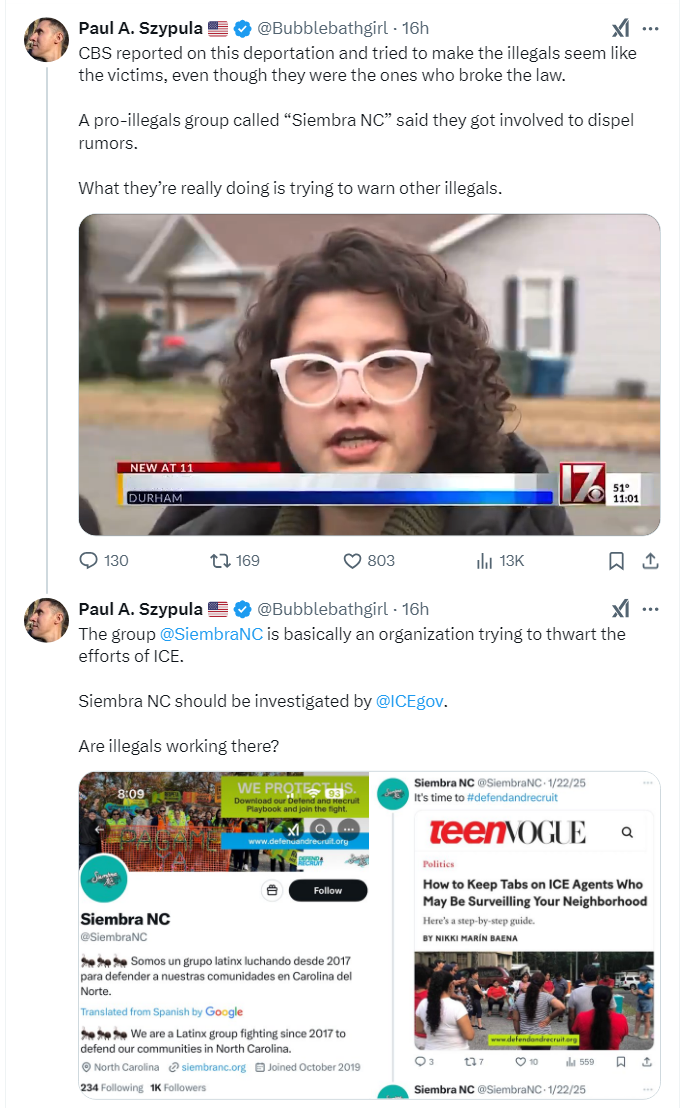This screenshot has height=1108, width=682.
Task: Open Siembra NC profile screenshot image
Action: coord(223,935)
